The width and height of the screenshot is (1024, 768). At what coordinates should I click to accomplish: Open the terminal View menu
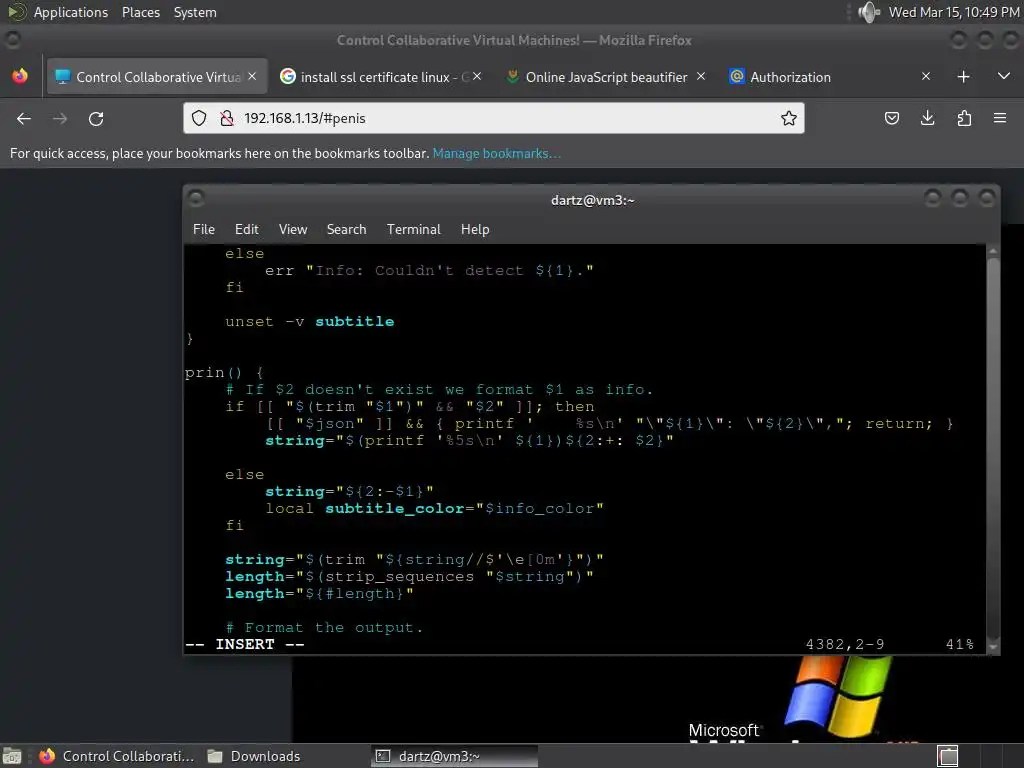[x=293, y=229]
